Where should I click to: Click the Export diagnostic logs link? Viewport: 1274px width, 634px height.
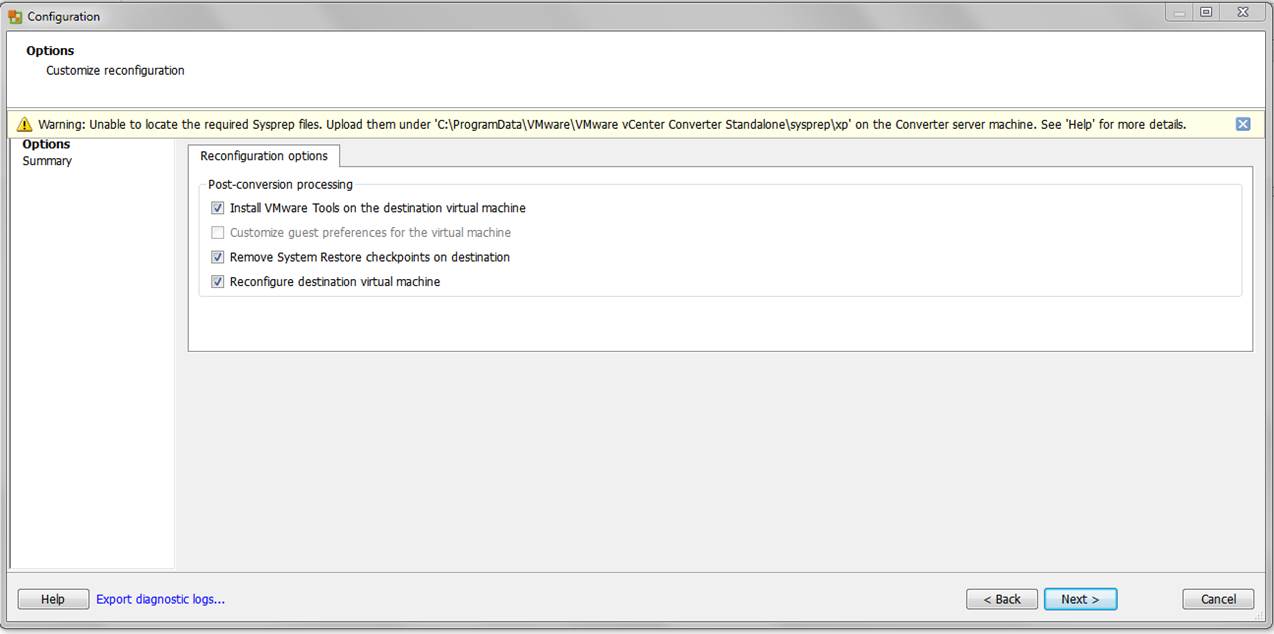click(160, 599)
